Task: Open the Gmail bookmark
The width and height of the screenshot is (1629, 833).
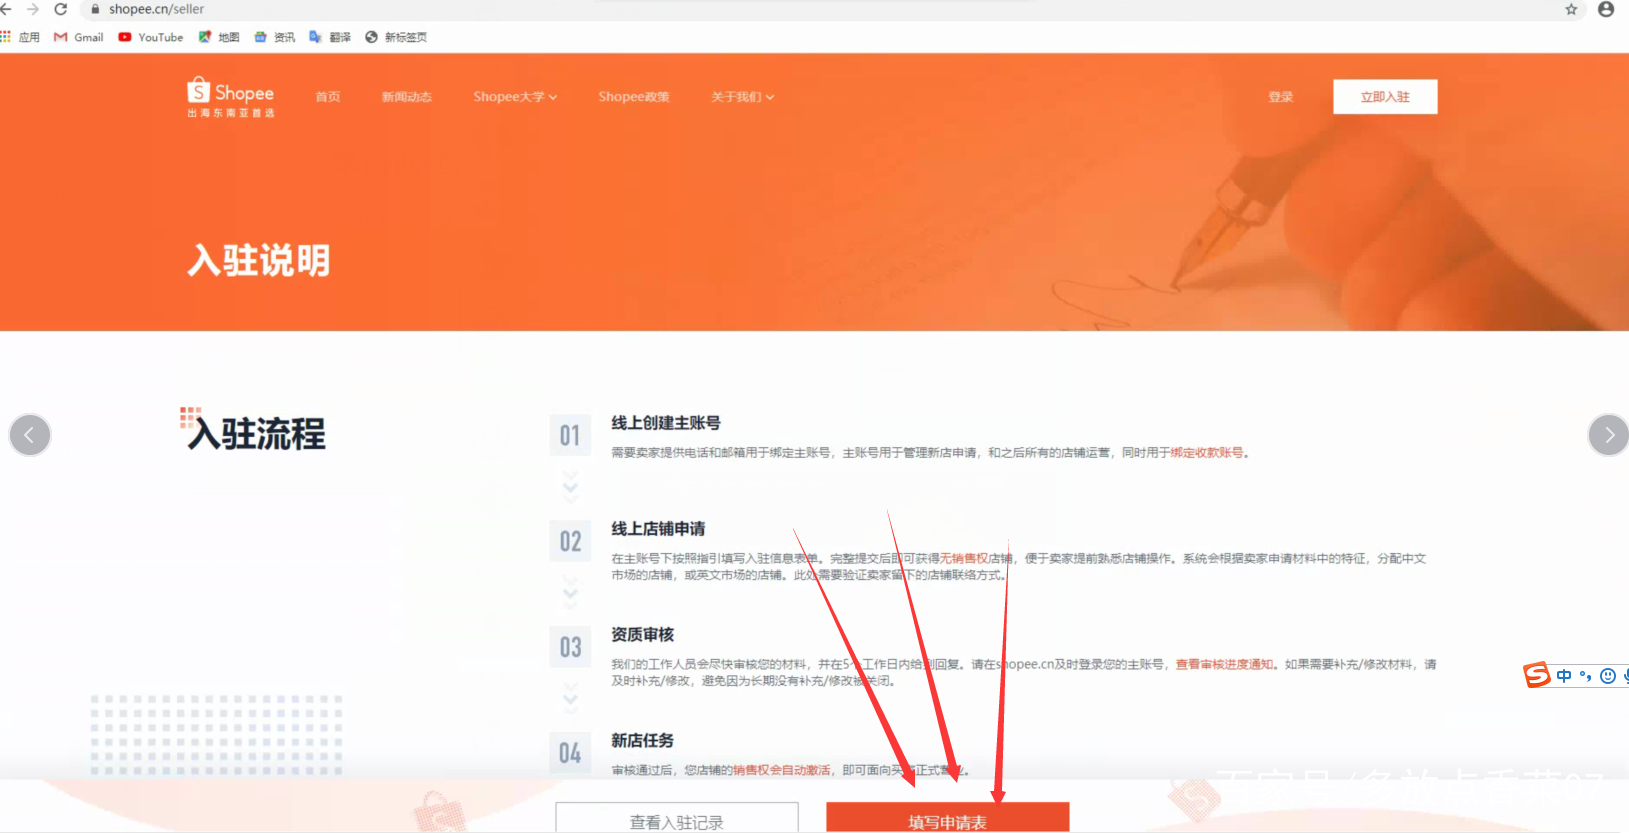Action: click(79, 37)
